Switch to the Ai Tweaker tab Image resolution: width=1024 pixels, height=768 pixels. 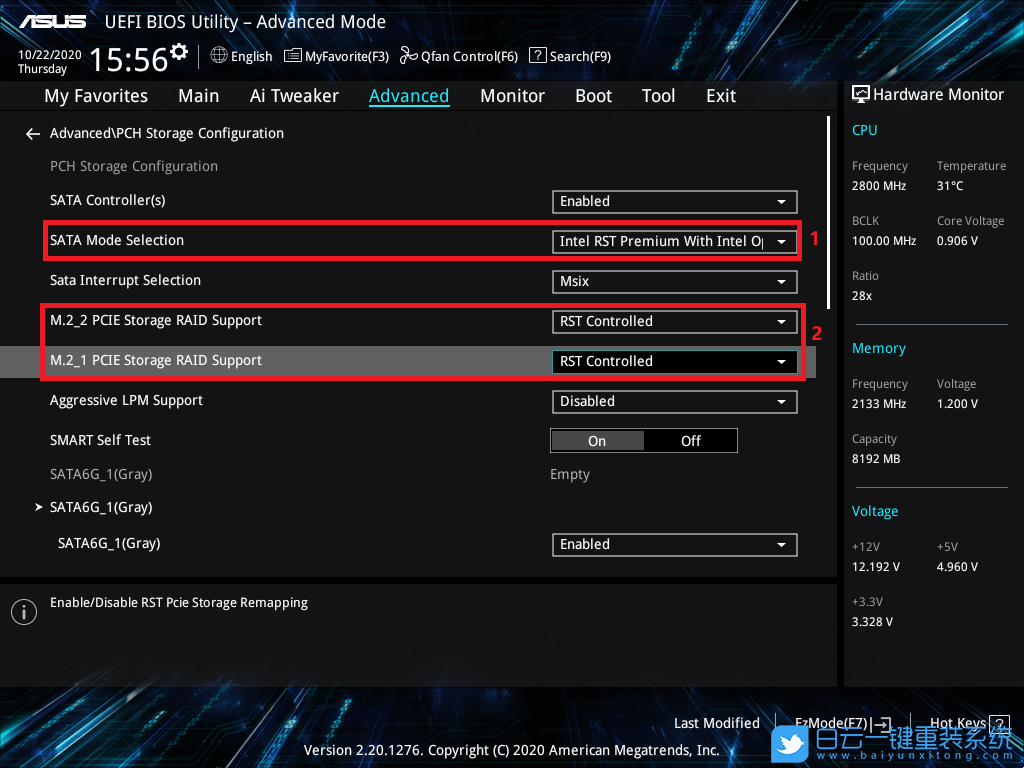294,96
